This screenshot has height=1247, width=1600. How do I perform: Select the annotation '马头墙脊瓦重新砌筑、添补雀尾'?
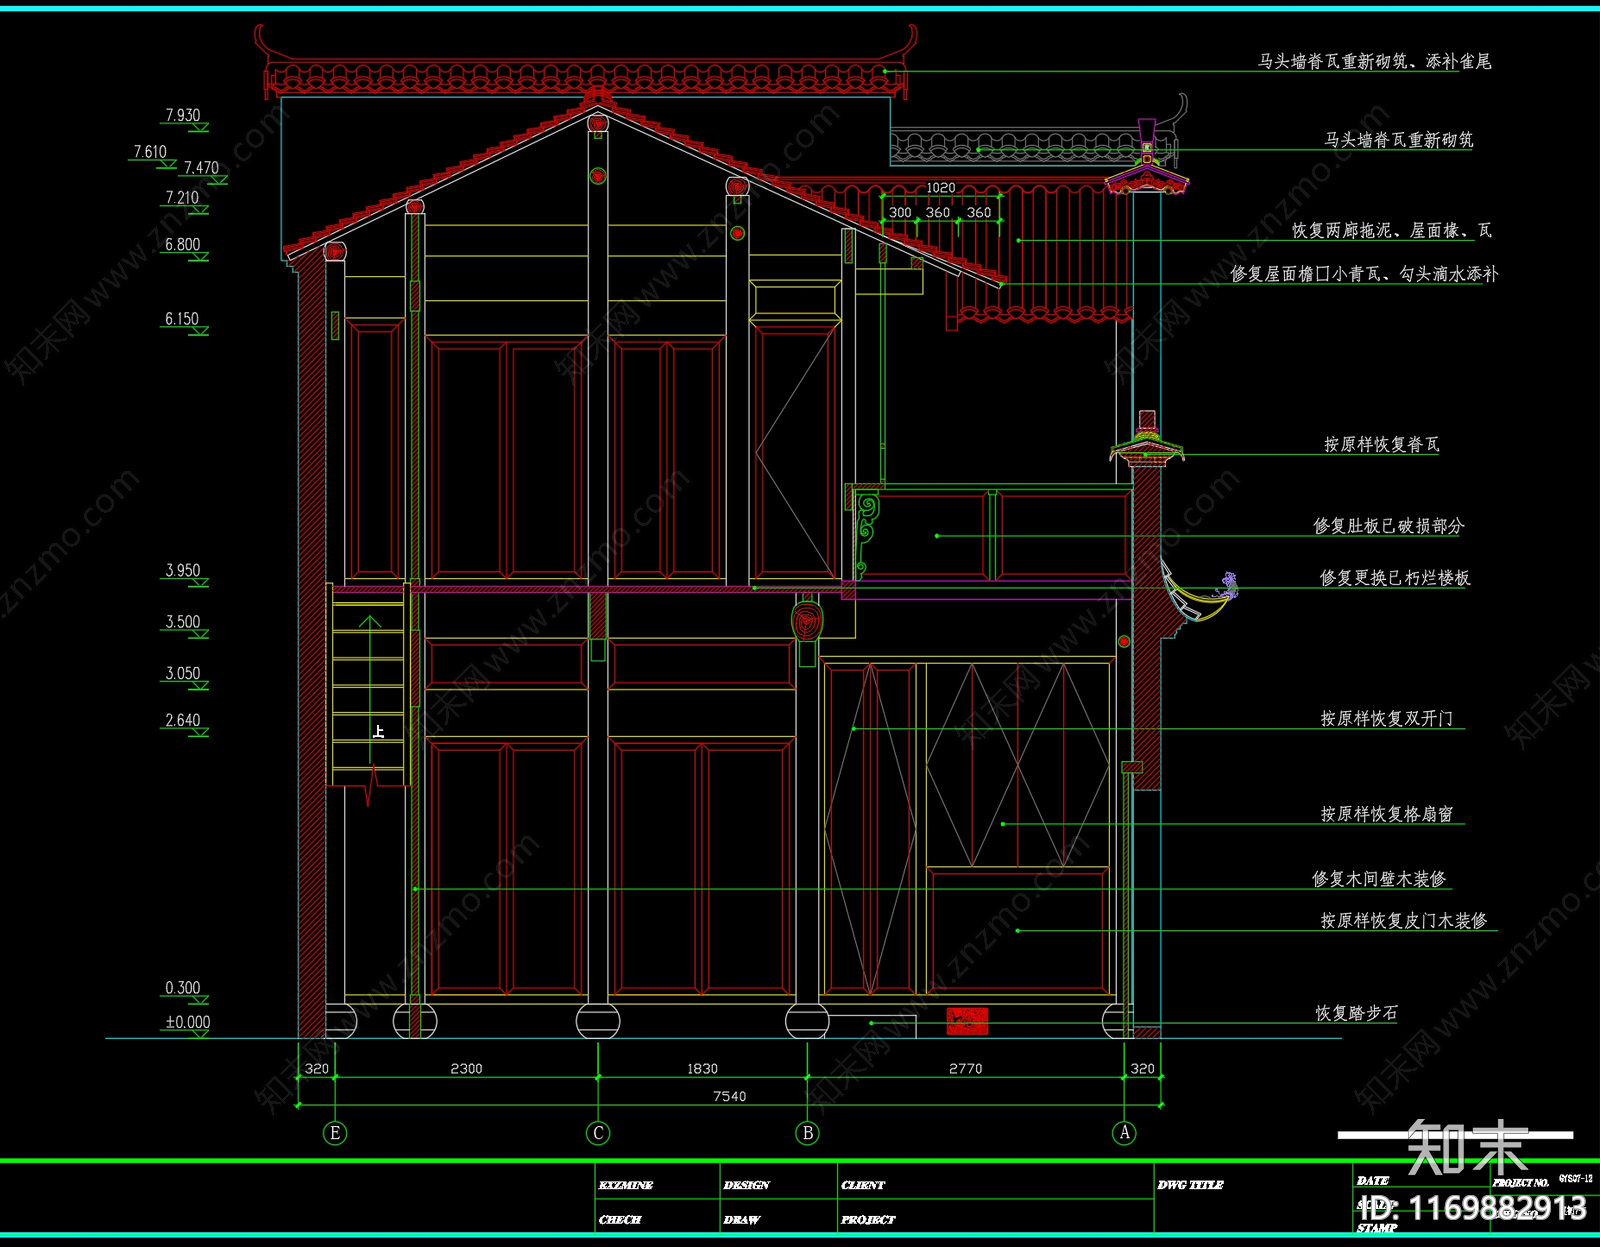coord(1374,62)
